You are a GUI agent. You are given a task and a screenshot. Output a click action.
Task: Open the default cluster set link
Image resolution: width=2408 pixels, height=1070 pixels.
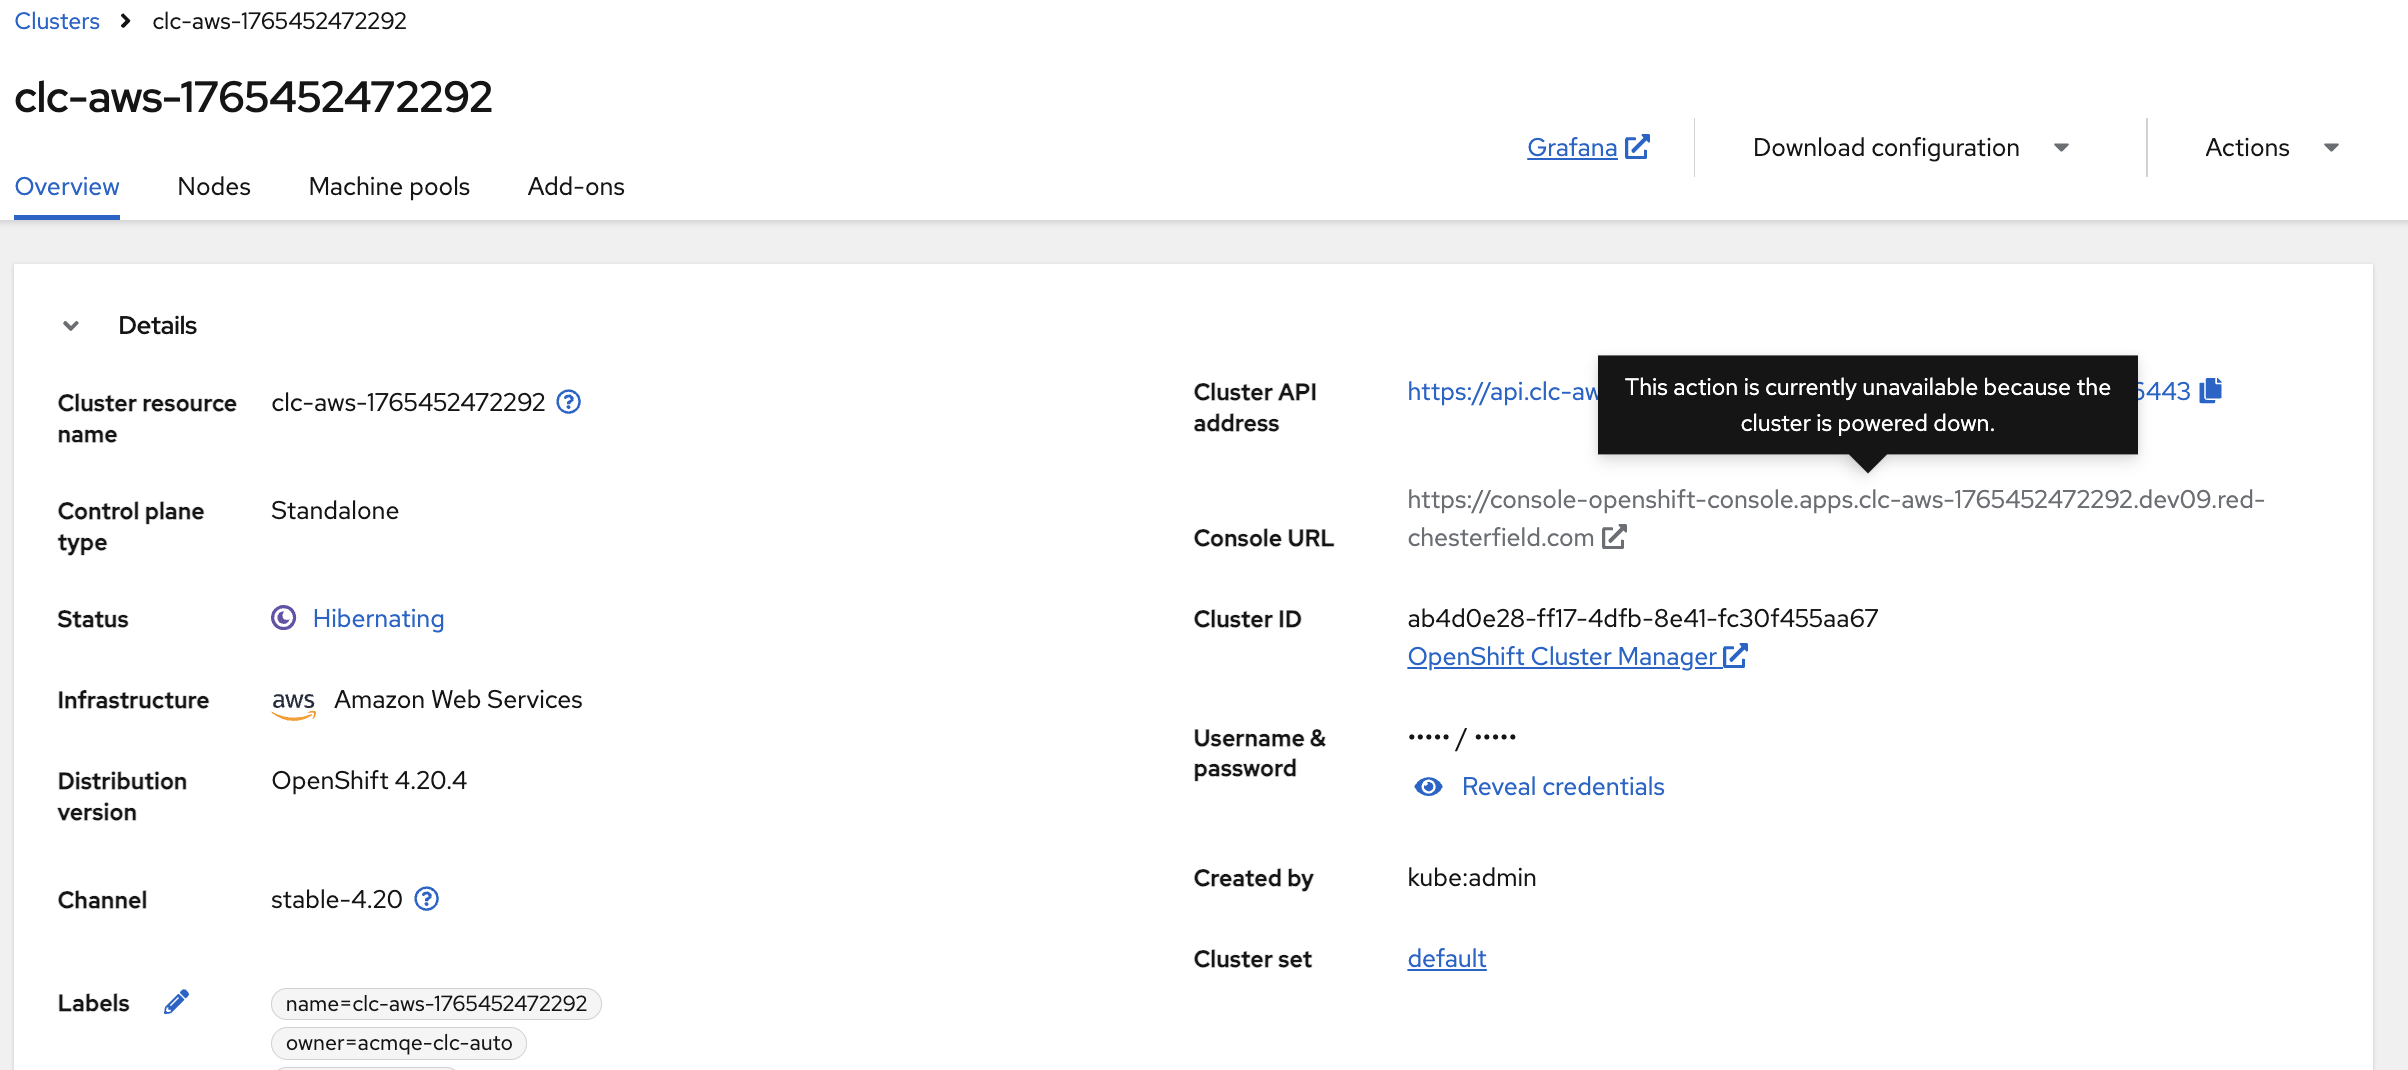coord(1446,959)
